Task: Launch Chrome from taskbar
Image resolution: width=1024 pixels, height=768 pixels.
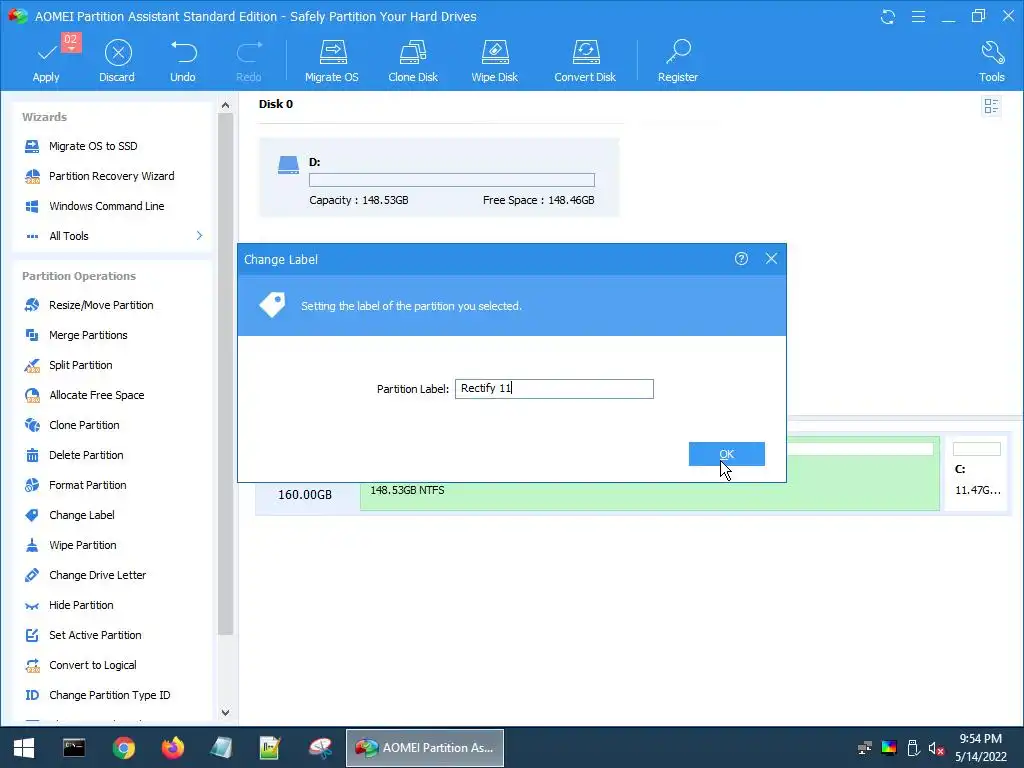Action: click(x=123, y=748)
